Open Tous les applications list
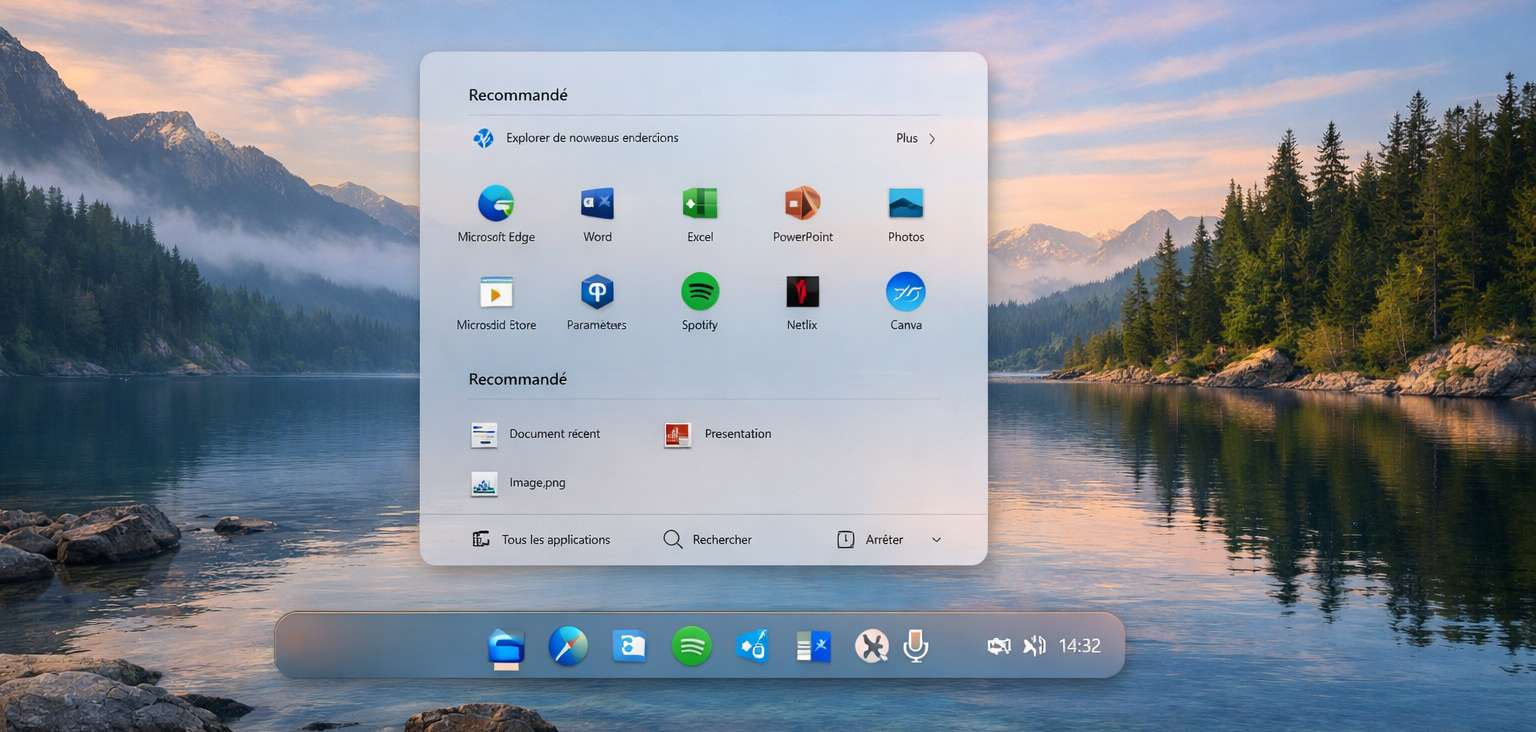The width and height of the screenshot is (1536, 732). pos(541,540)
